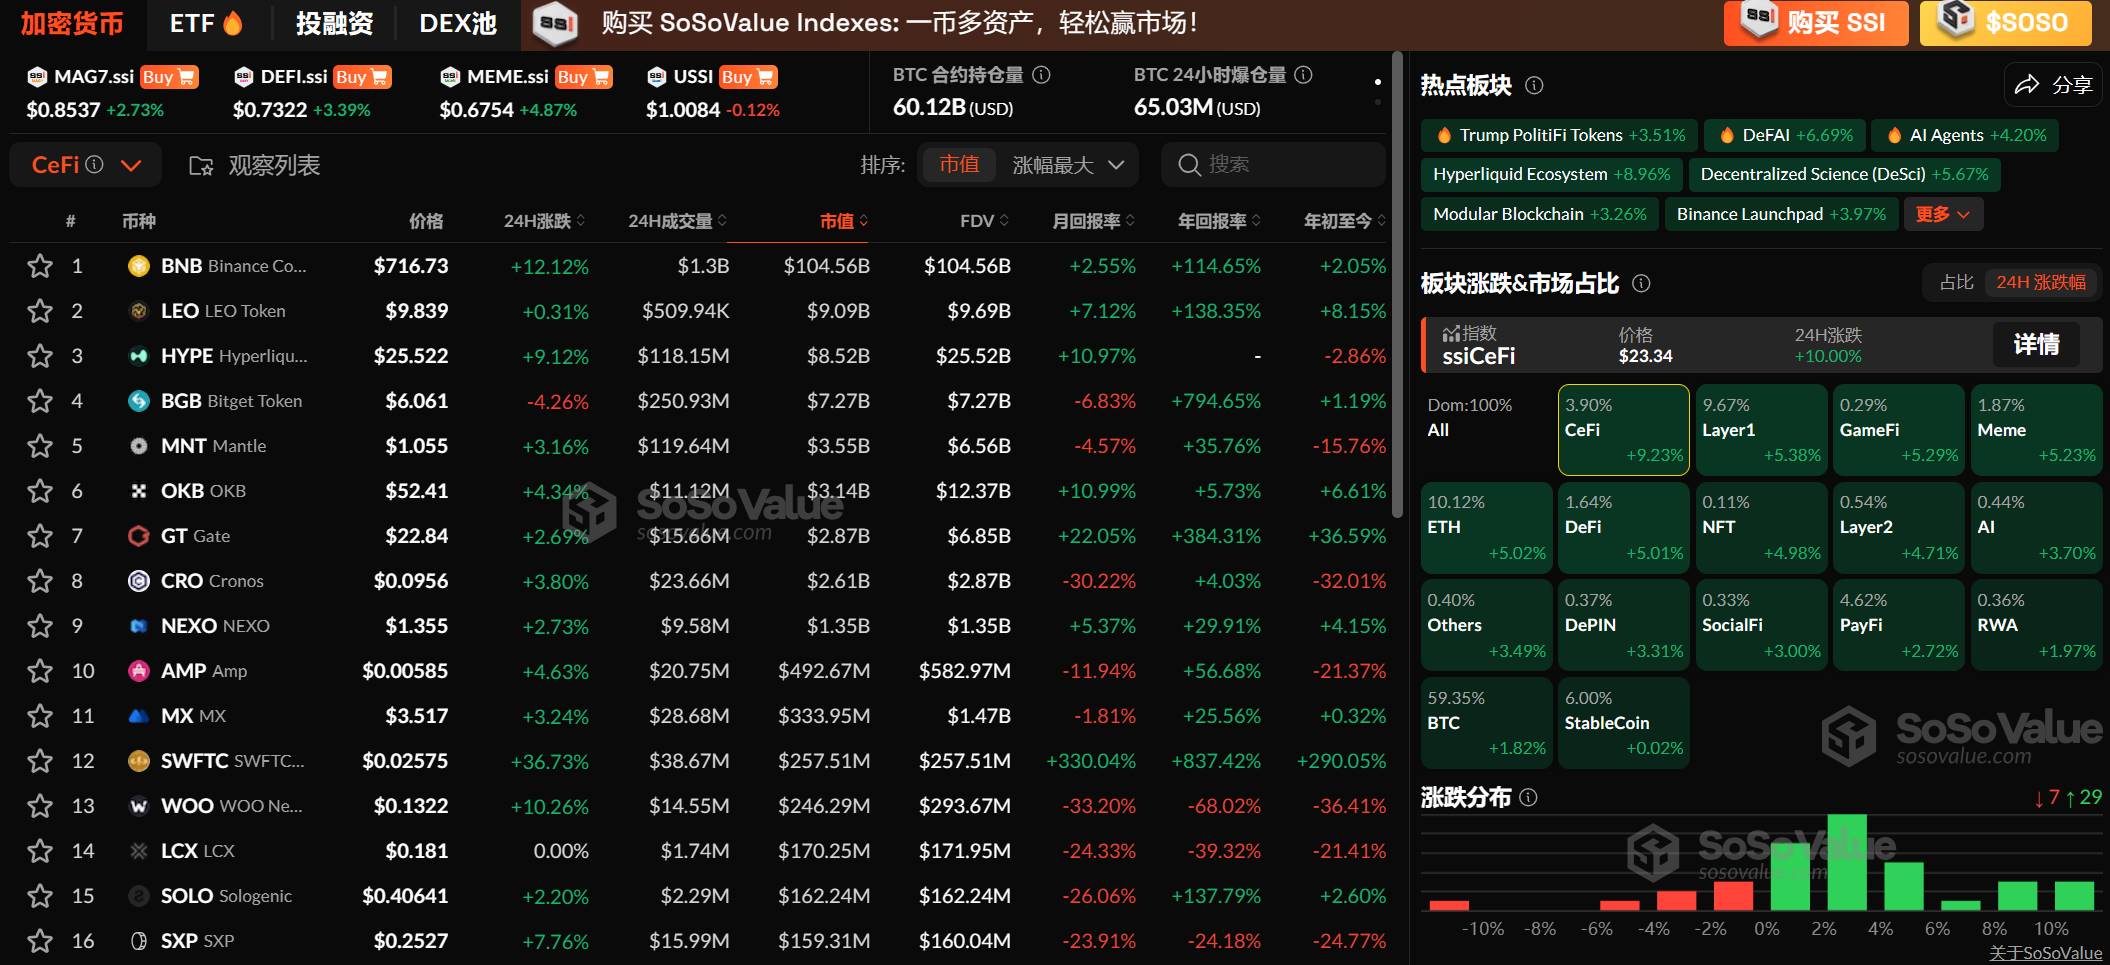Click the SSI cube logo in banner

point(556,23)
